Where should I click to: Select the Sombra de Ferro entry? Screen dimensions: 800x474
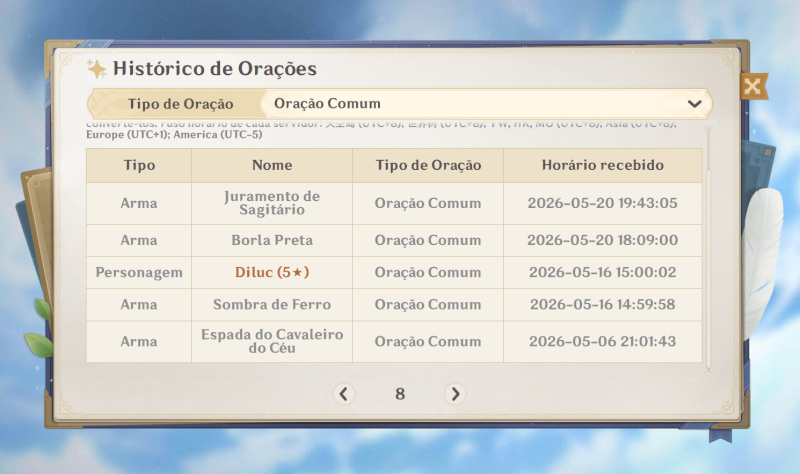[272, 305]
